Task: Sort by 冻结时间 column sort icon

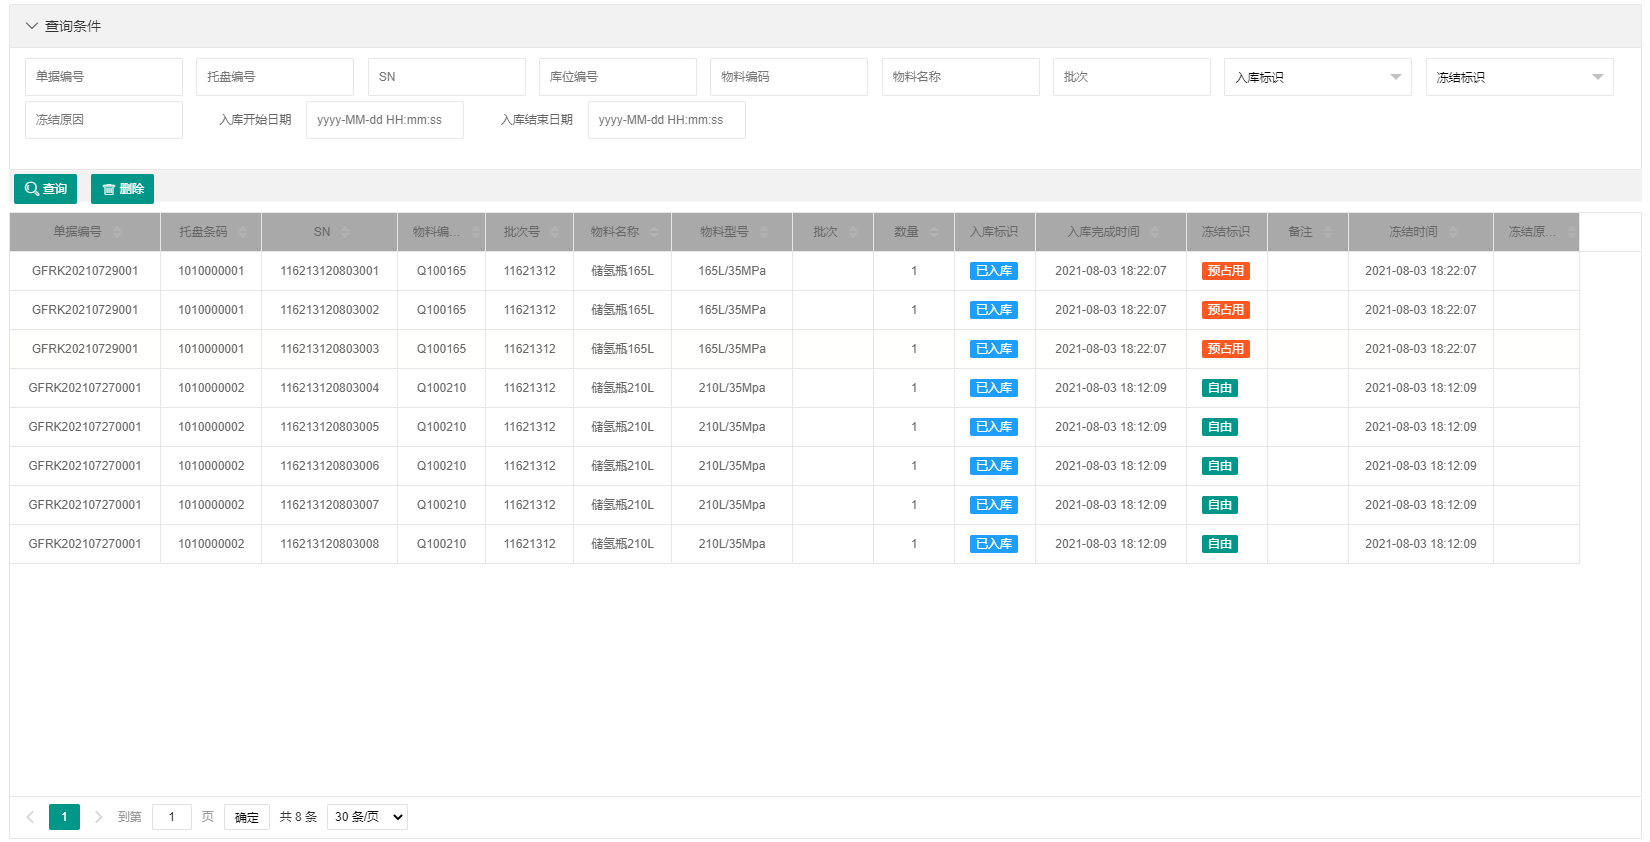Action: [1453, 232]
